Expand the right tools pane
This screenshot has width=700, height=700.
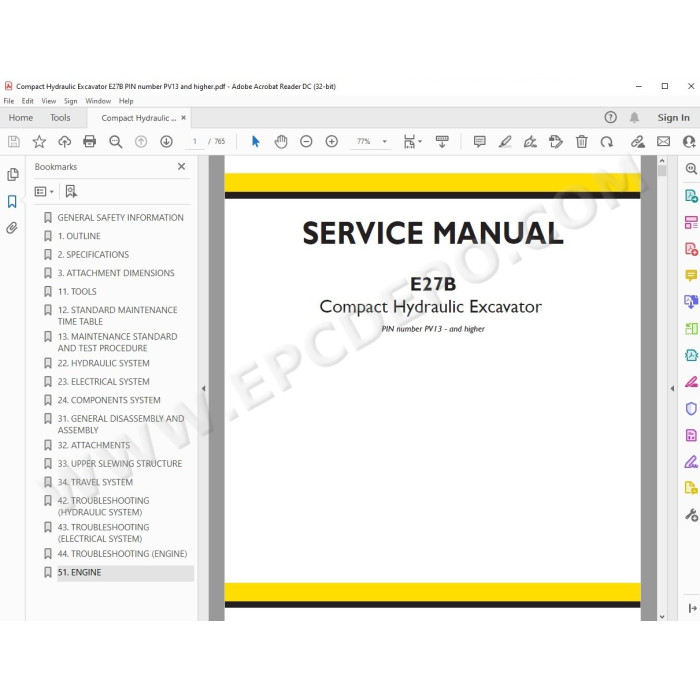point(692,608)
